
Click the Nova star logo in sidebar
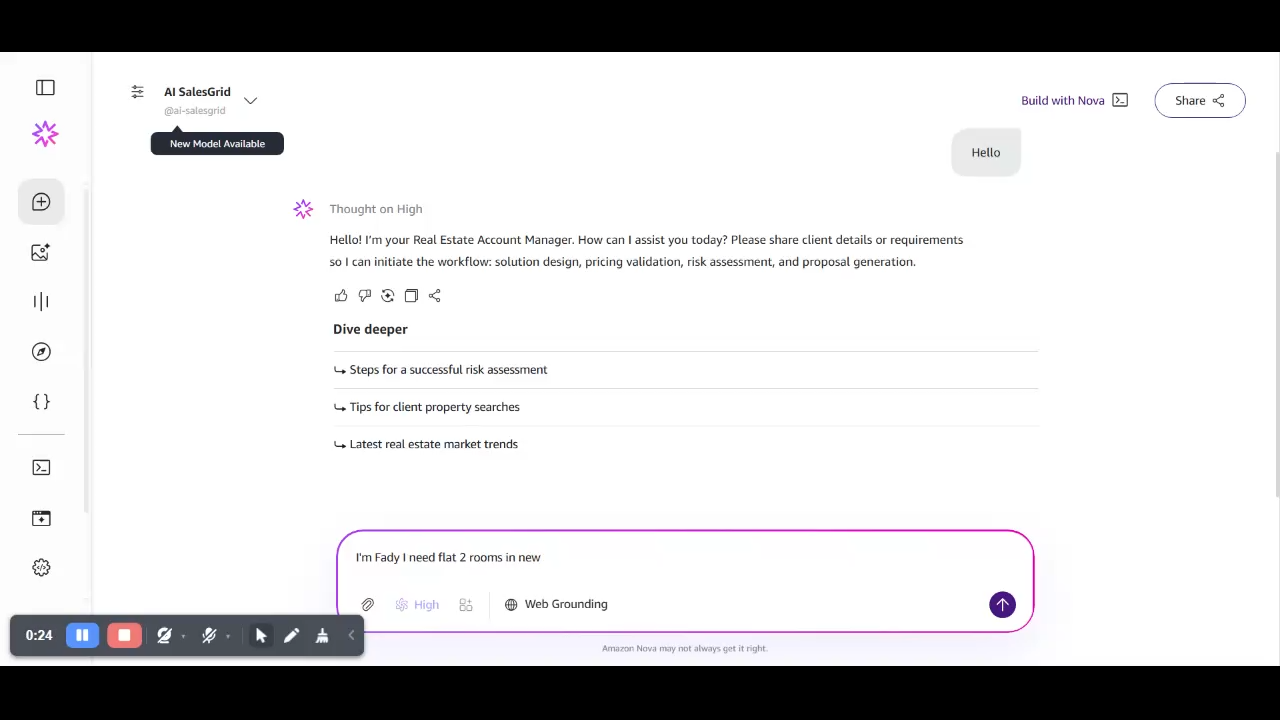pos(45,134)
